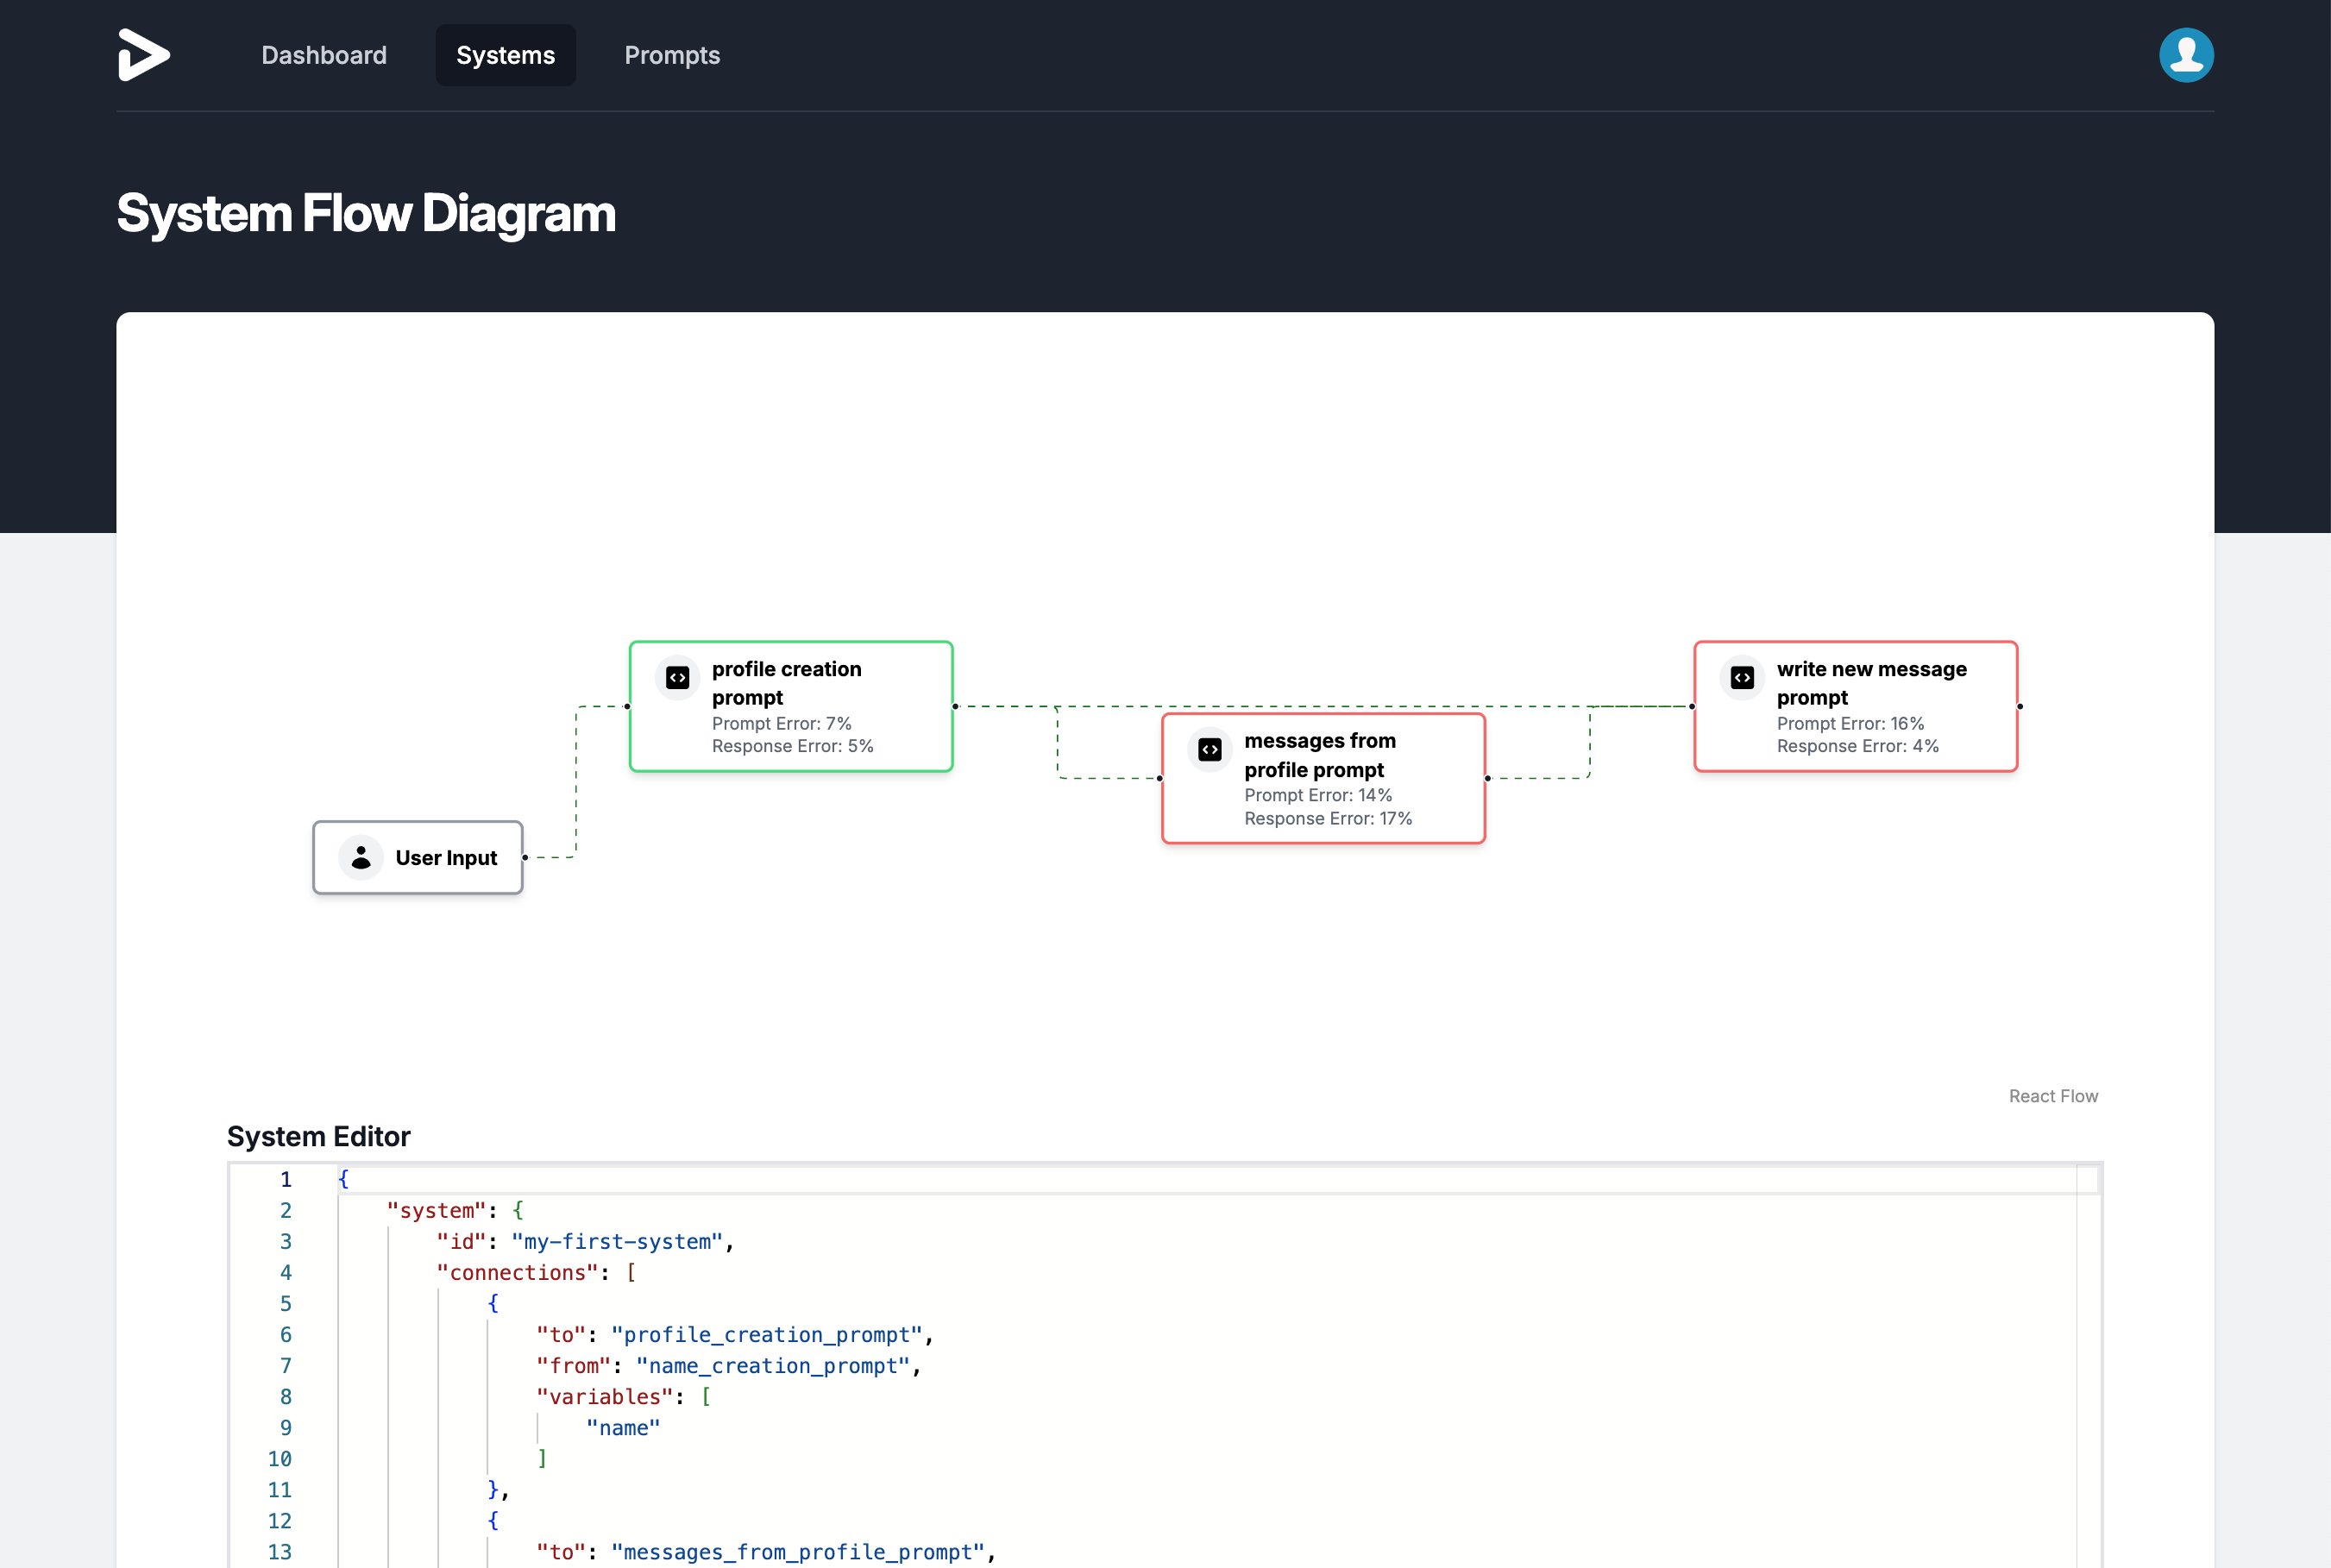Click the left input handle of profile creation node
Screen dimensions: 2331x1568
628,707
